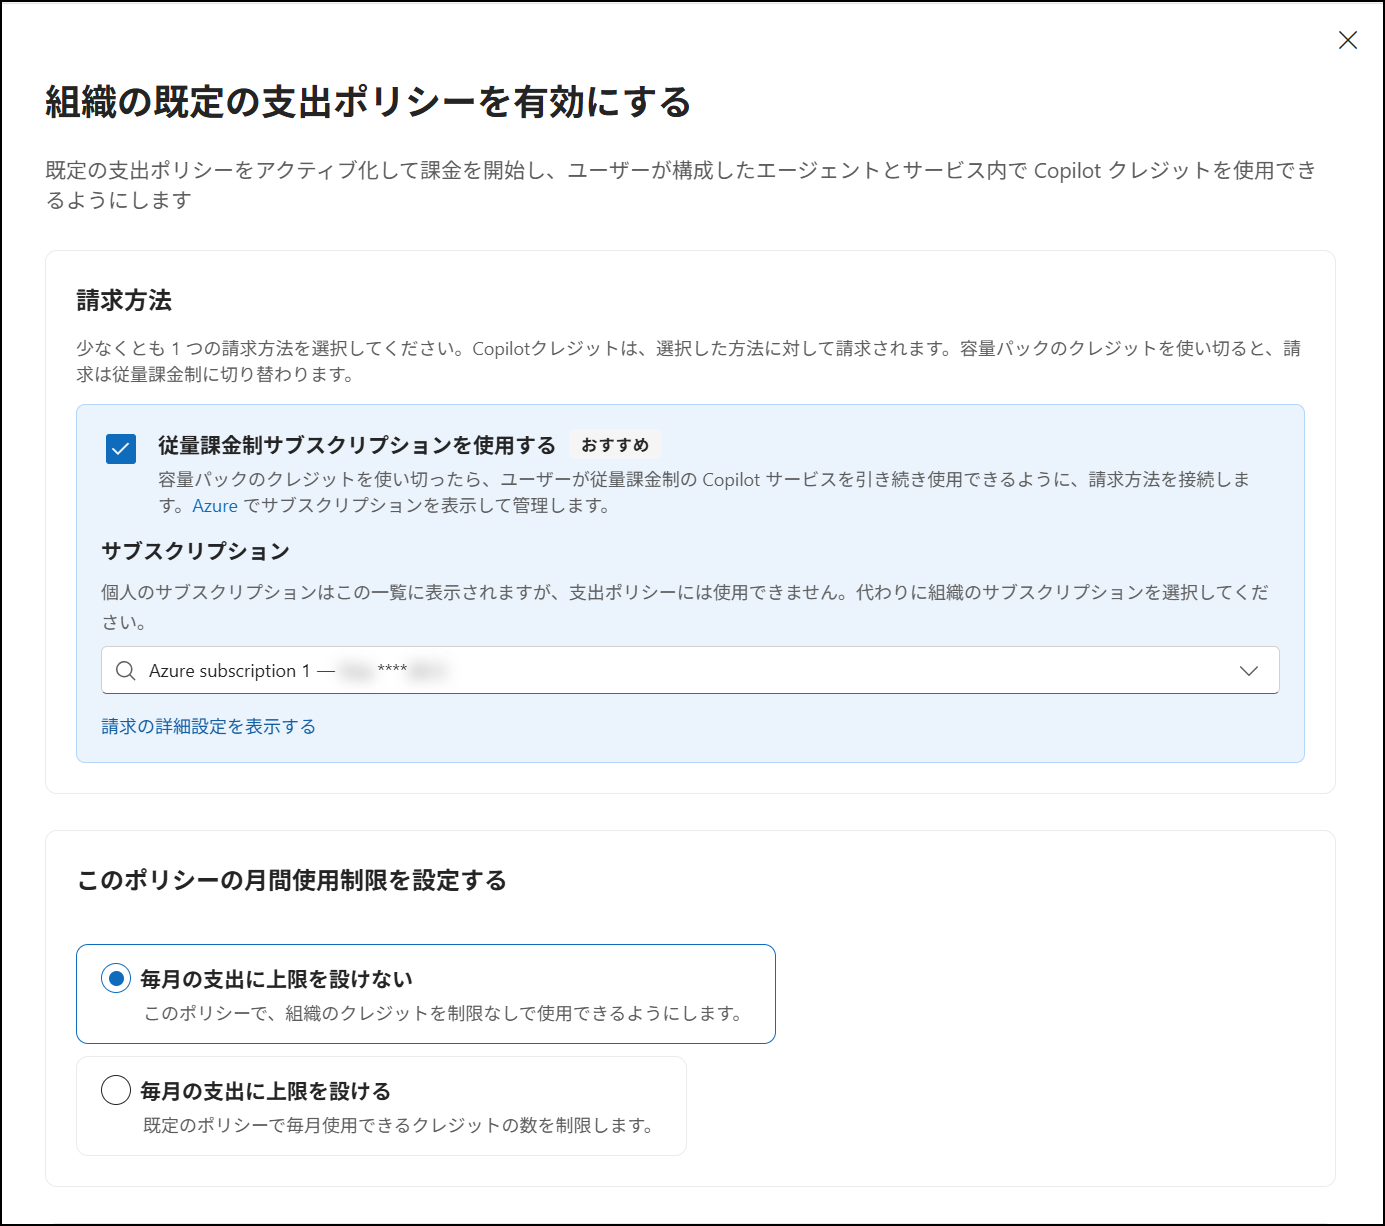Screen dimensions: 1385x1226
Task: Open 請求の詳細設定を表示する link
Action: click(x=209, y=726)
